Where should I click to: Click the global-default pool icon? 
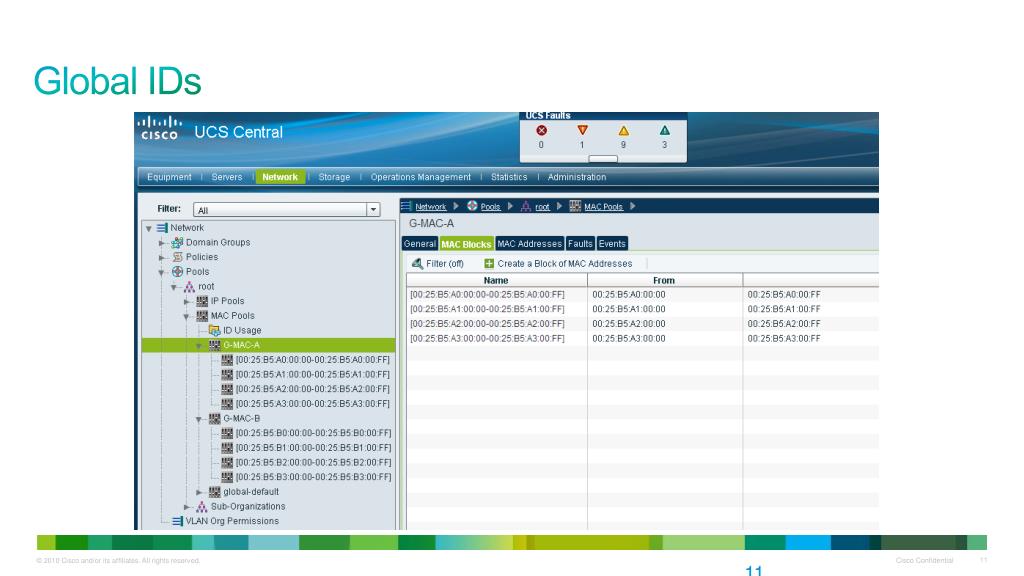tap(214, 492)
